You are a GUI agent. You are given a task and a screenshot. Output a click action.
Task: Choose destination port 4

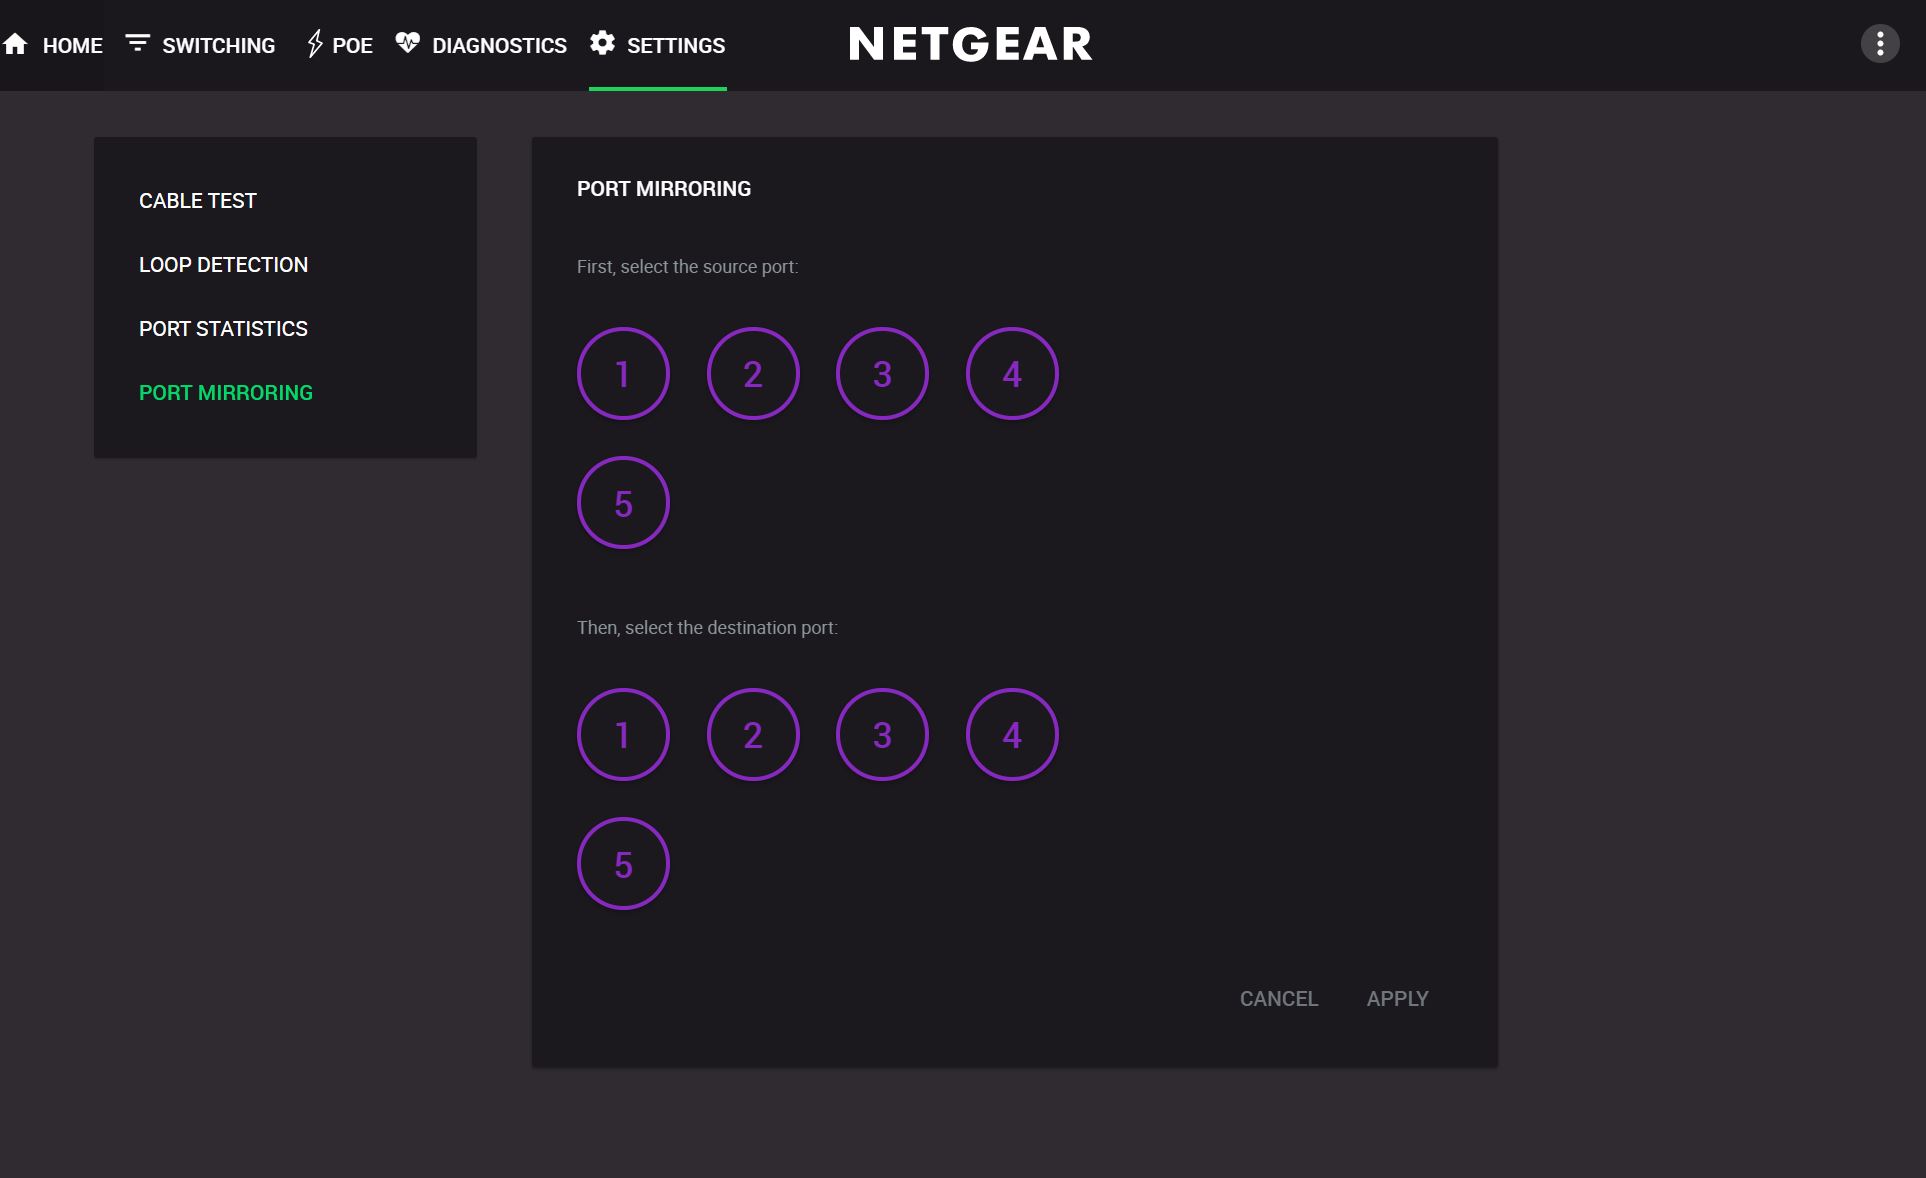point(1012,735)
